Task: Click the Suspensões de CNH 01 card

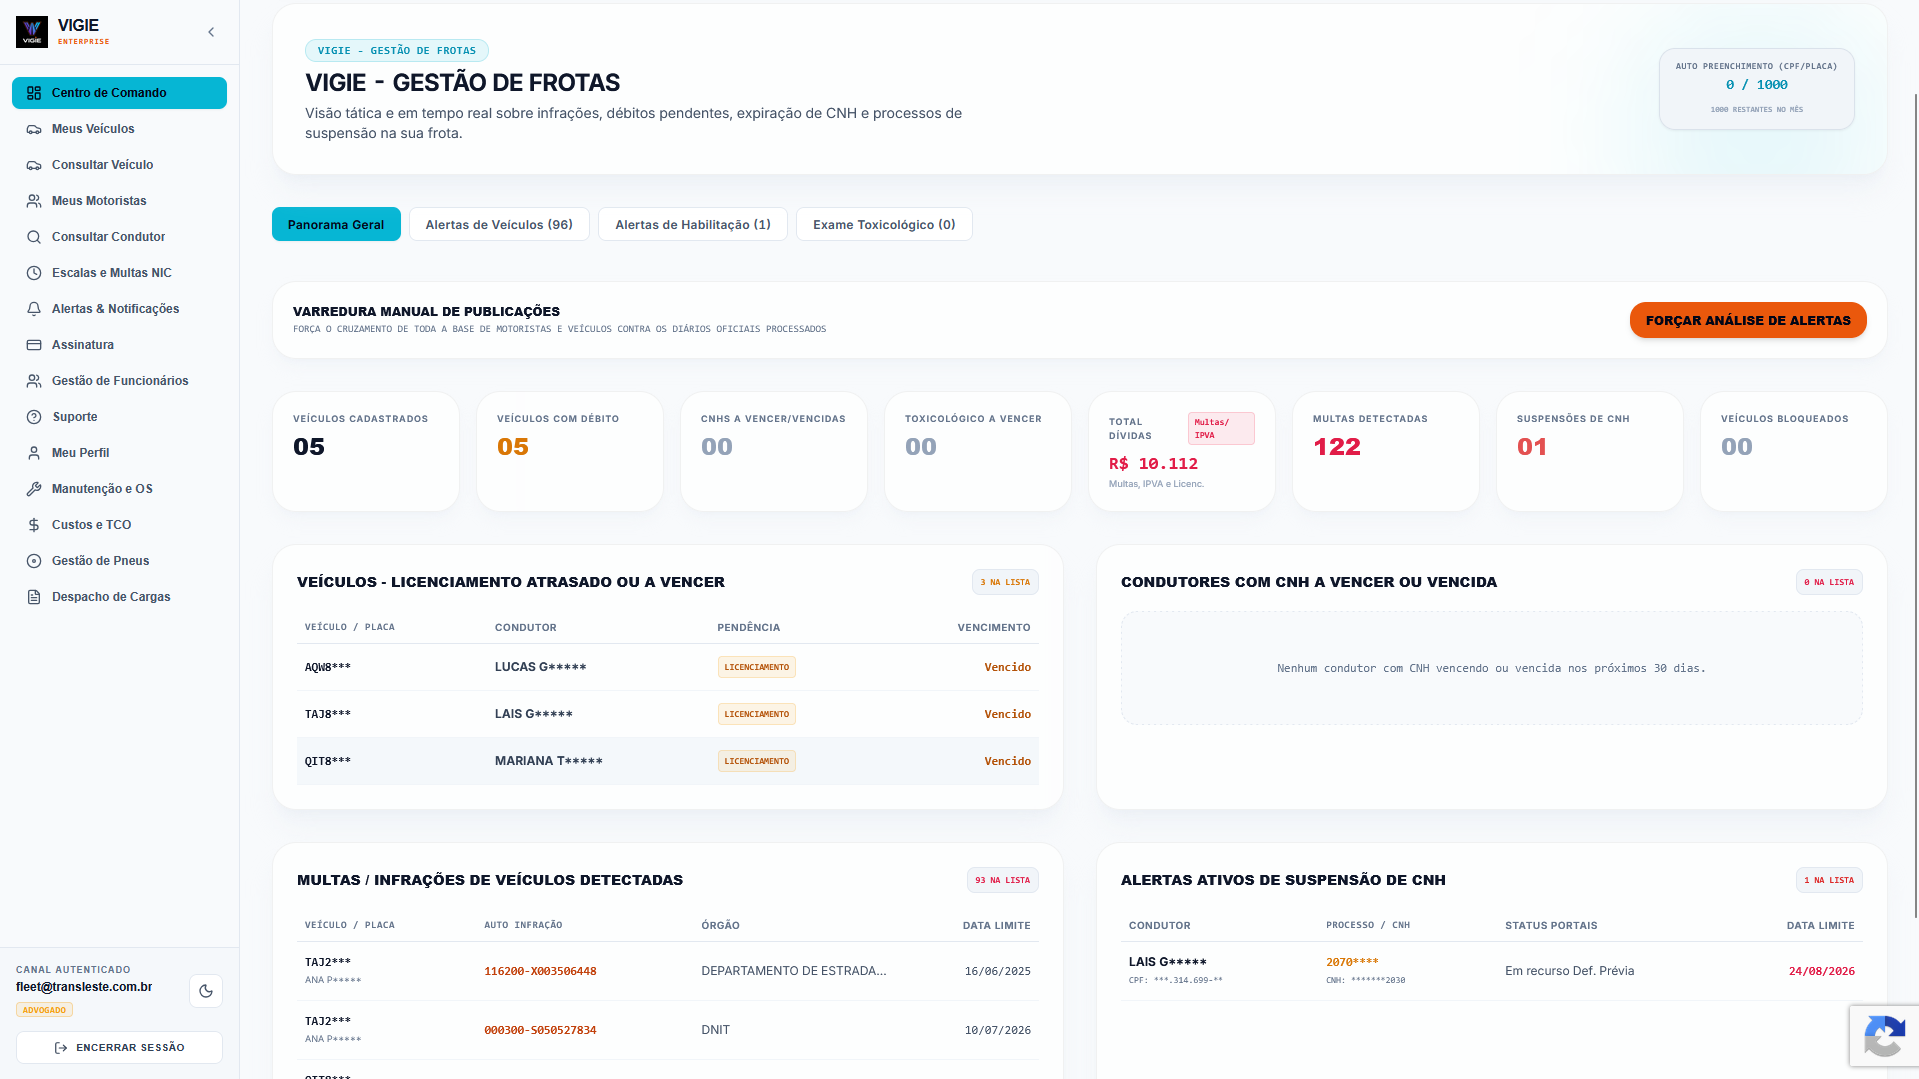Action: 1590,451
